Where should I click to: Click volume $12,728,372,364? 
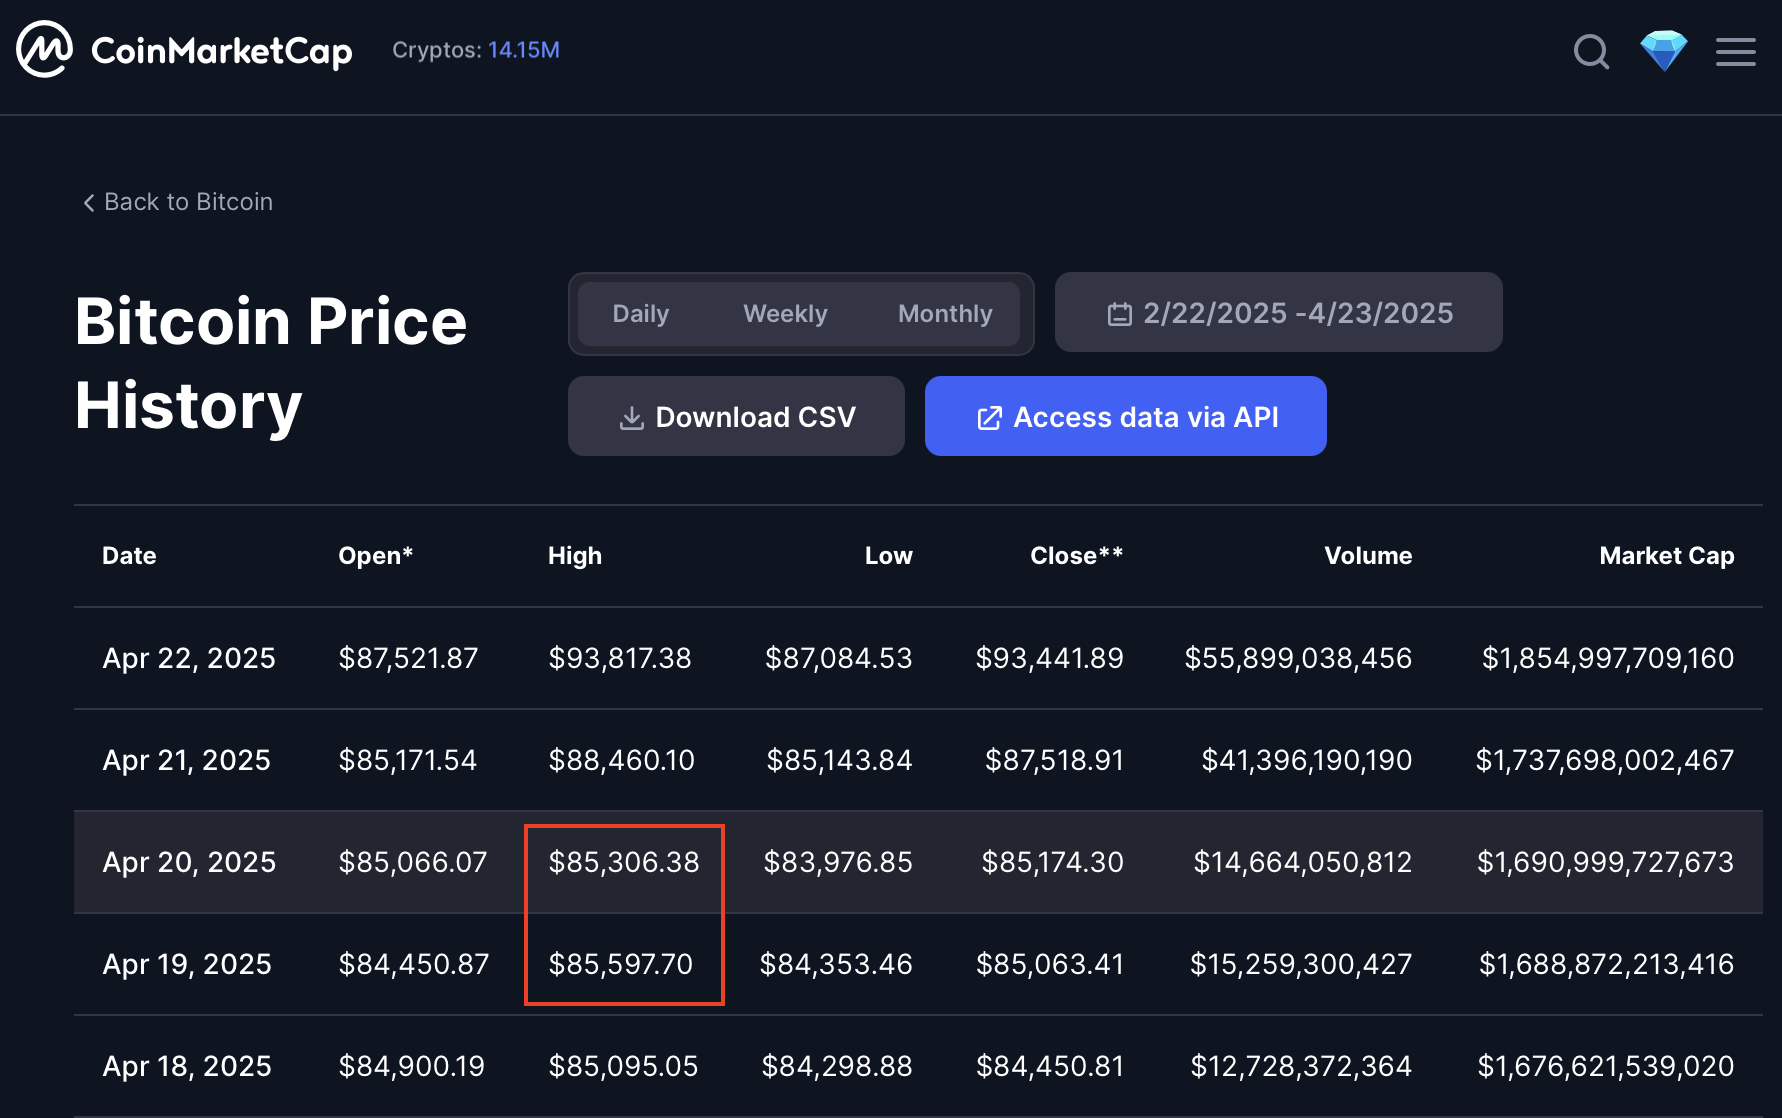[x=1301, y=1066]
